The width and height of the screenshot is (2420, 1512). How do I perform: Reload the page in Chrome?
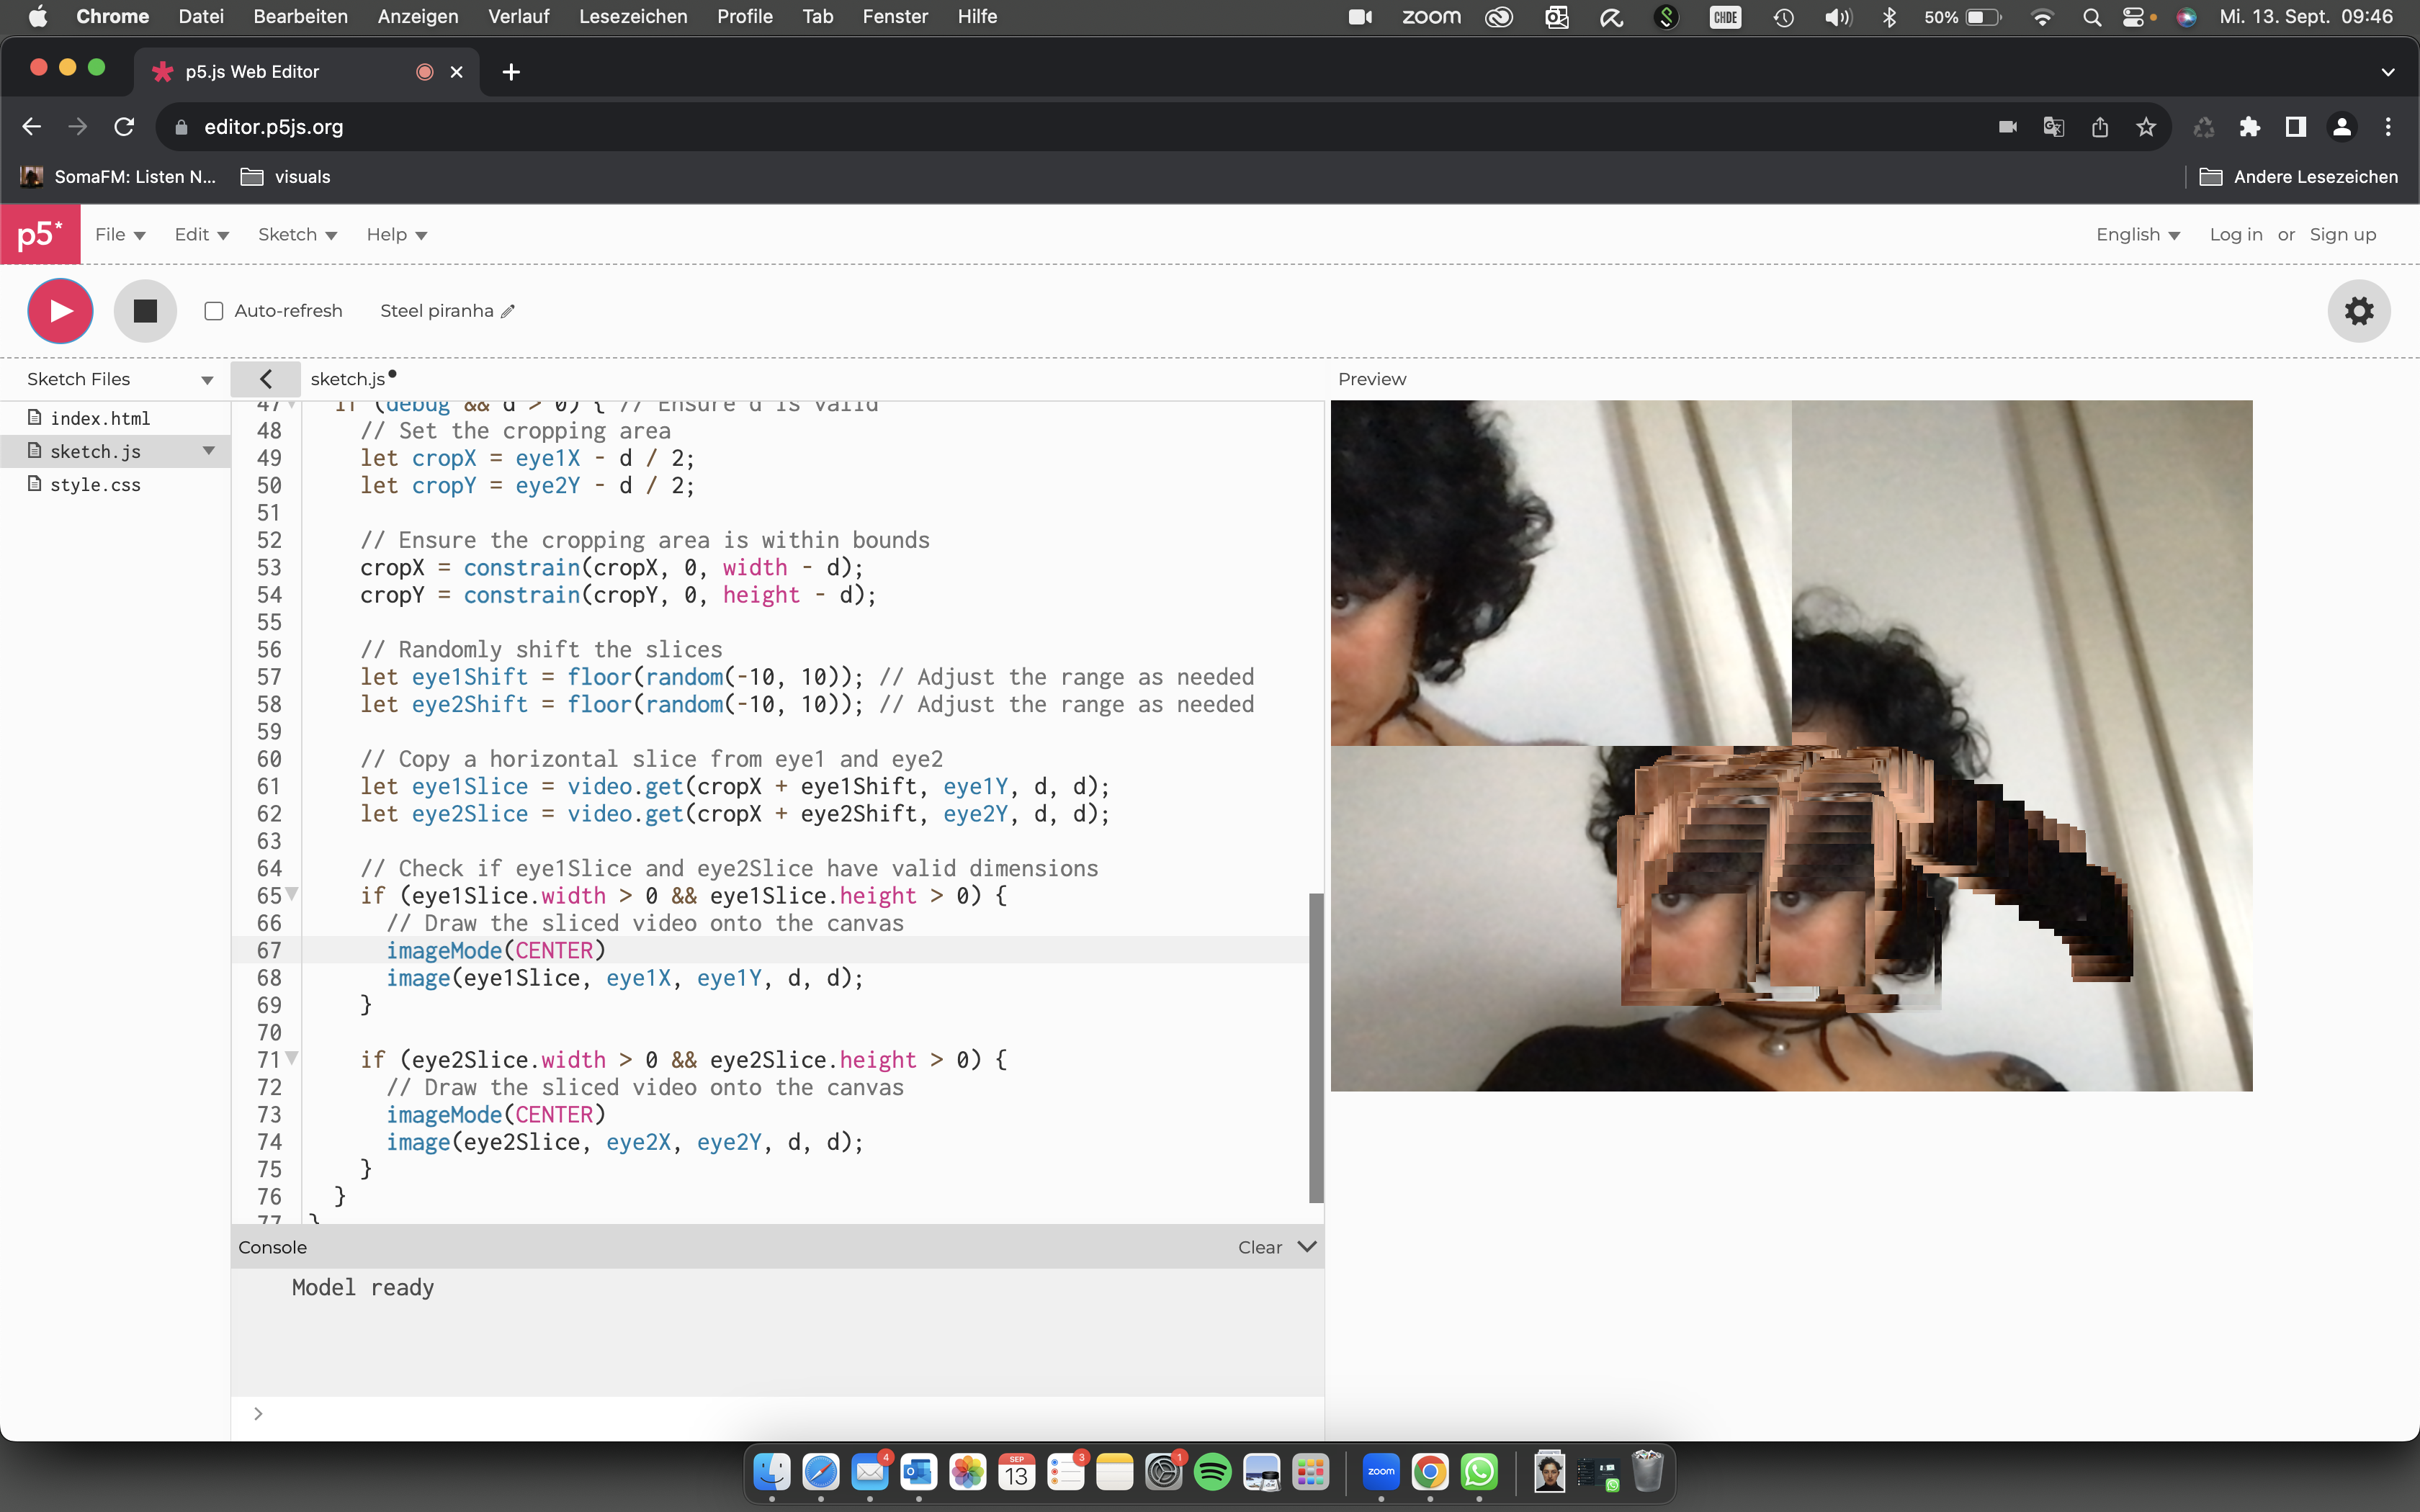tap(124, 126)
